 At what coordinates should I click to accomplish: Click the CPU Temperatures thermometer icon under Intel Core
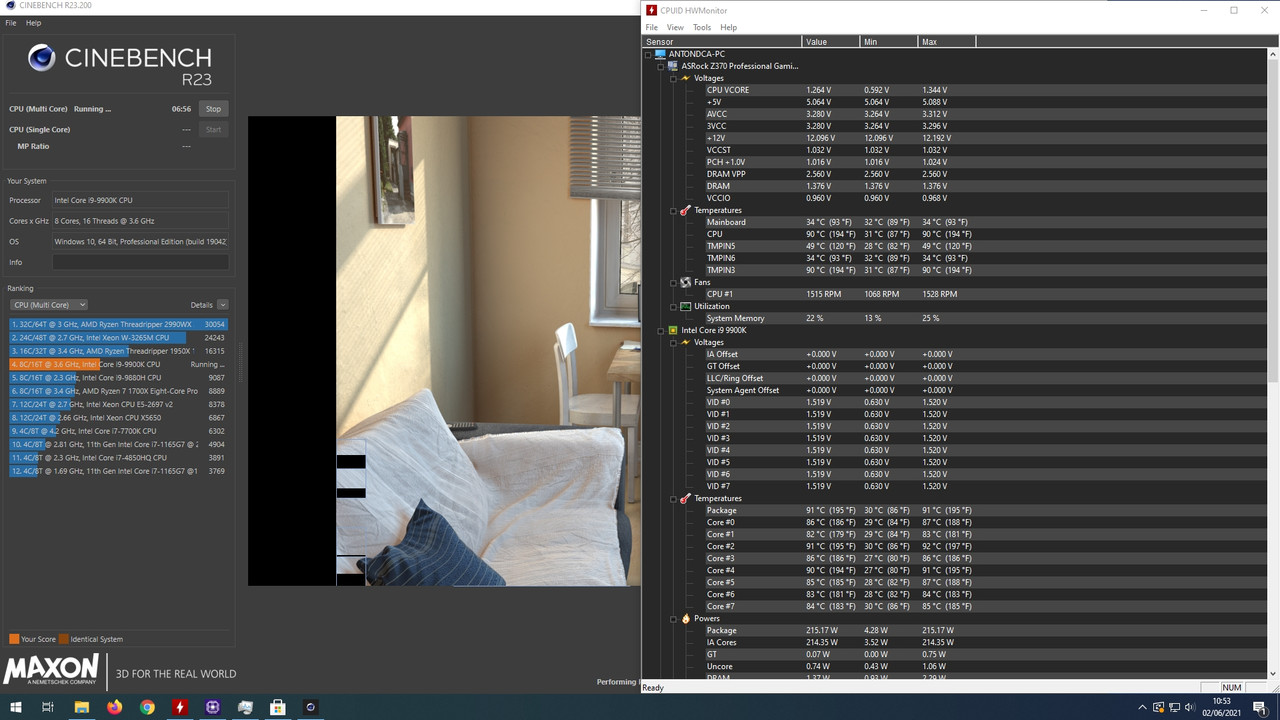[x=685, y=498]
